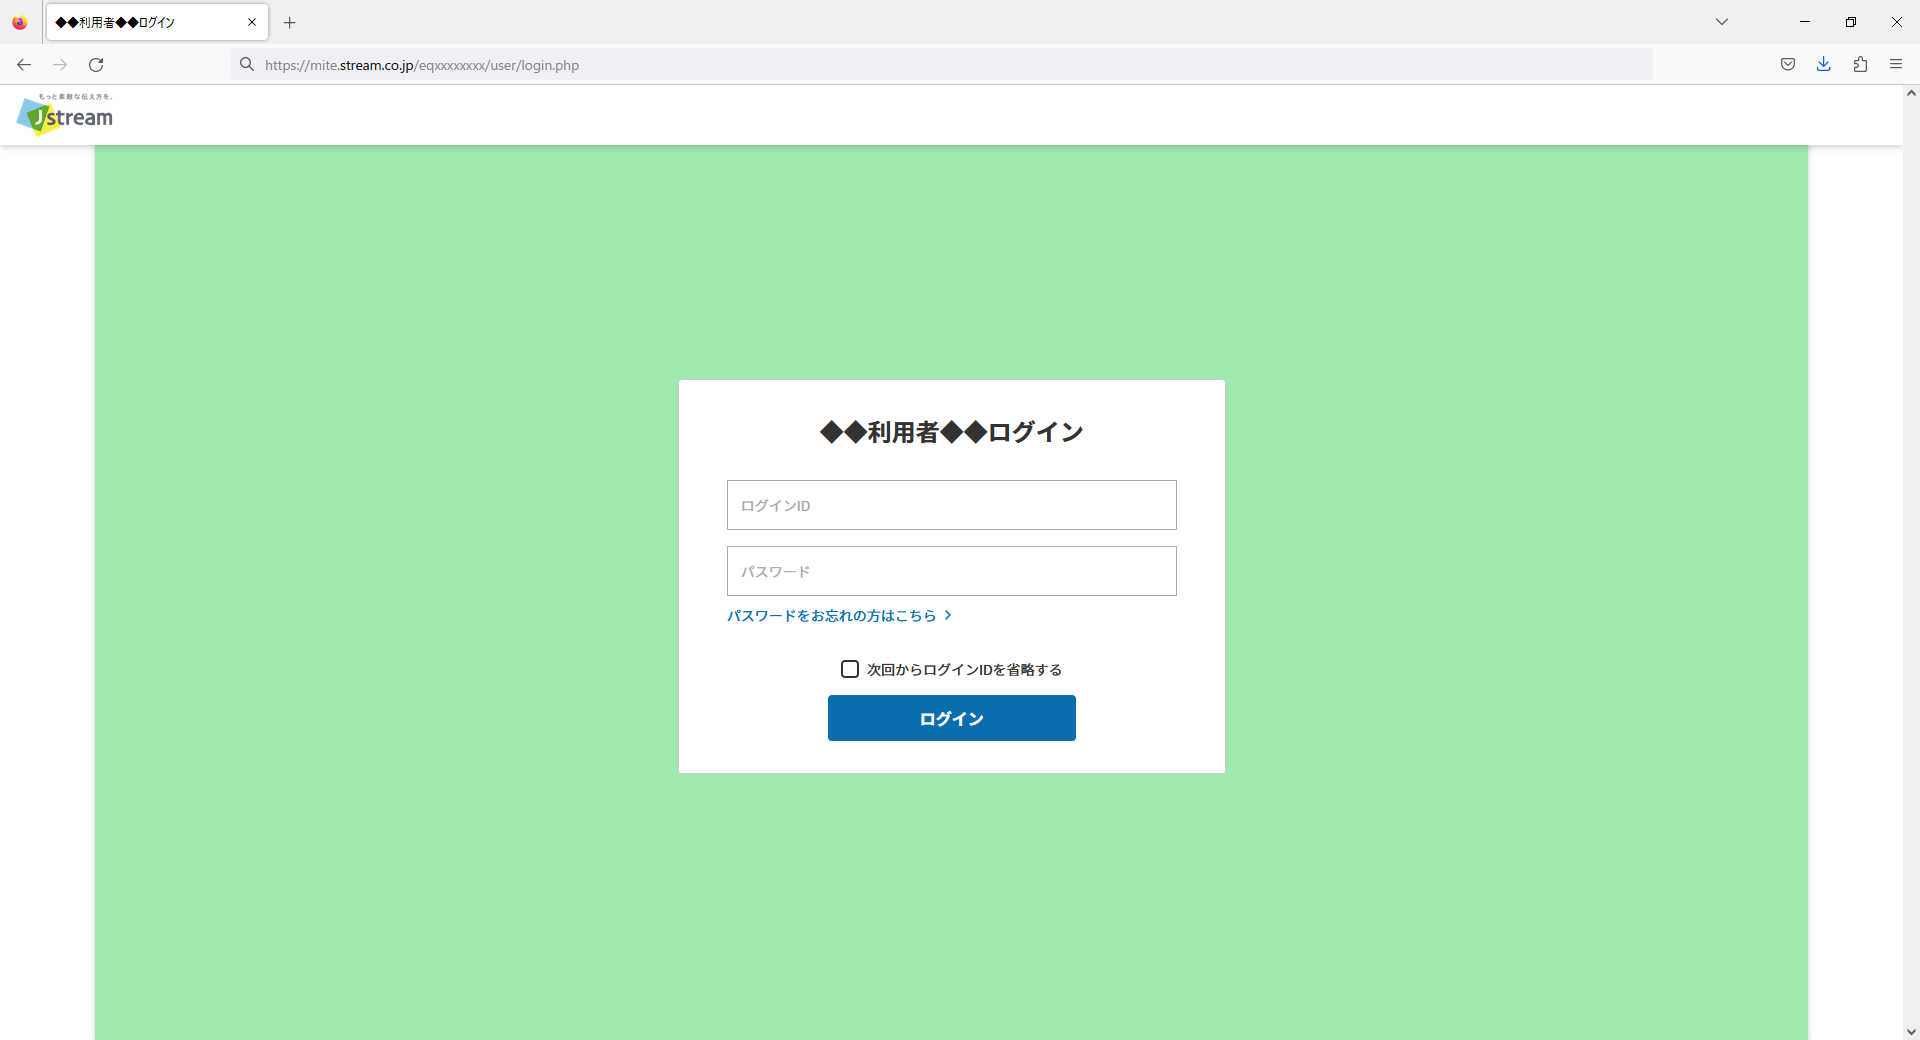Image resolution: width=1920 pixels, height=1040 pixels.
Task: Click the page scrollbar up arrow
Action: (x=1911, y=93)
